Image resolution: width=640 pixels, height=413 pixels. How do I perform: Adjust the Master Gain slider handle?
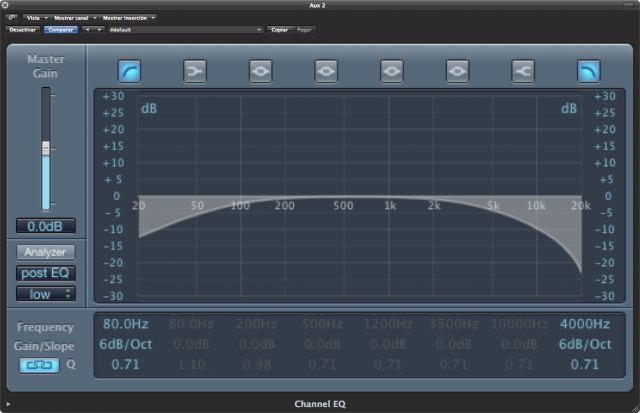(x=46, y=148)
